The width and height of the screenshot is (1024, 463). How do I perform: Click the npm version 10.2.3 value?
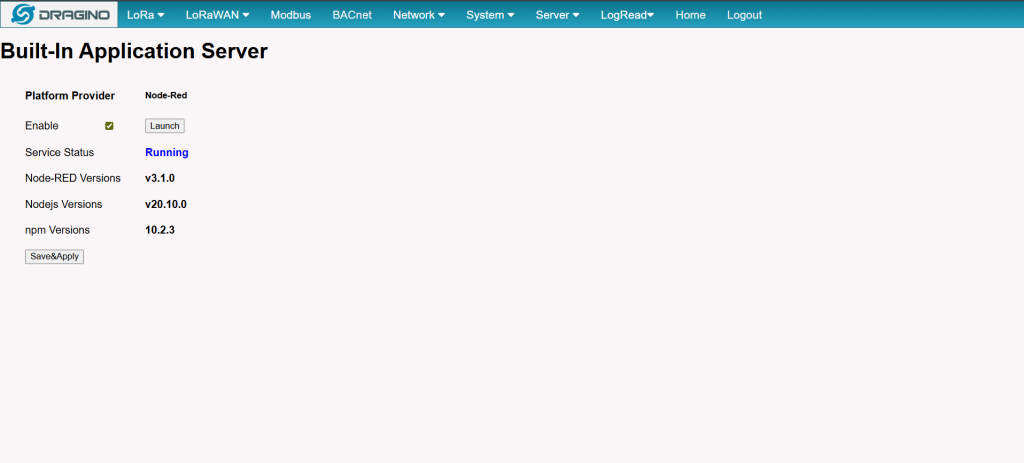tap(160, 230)
